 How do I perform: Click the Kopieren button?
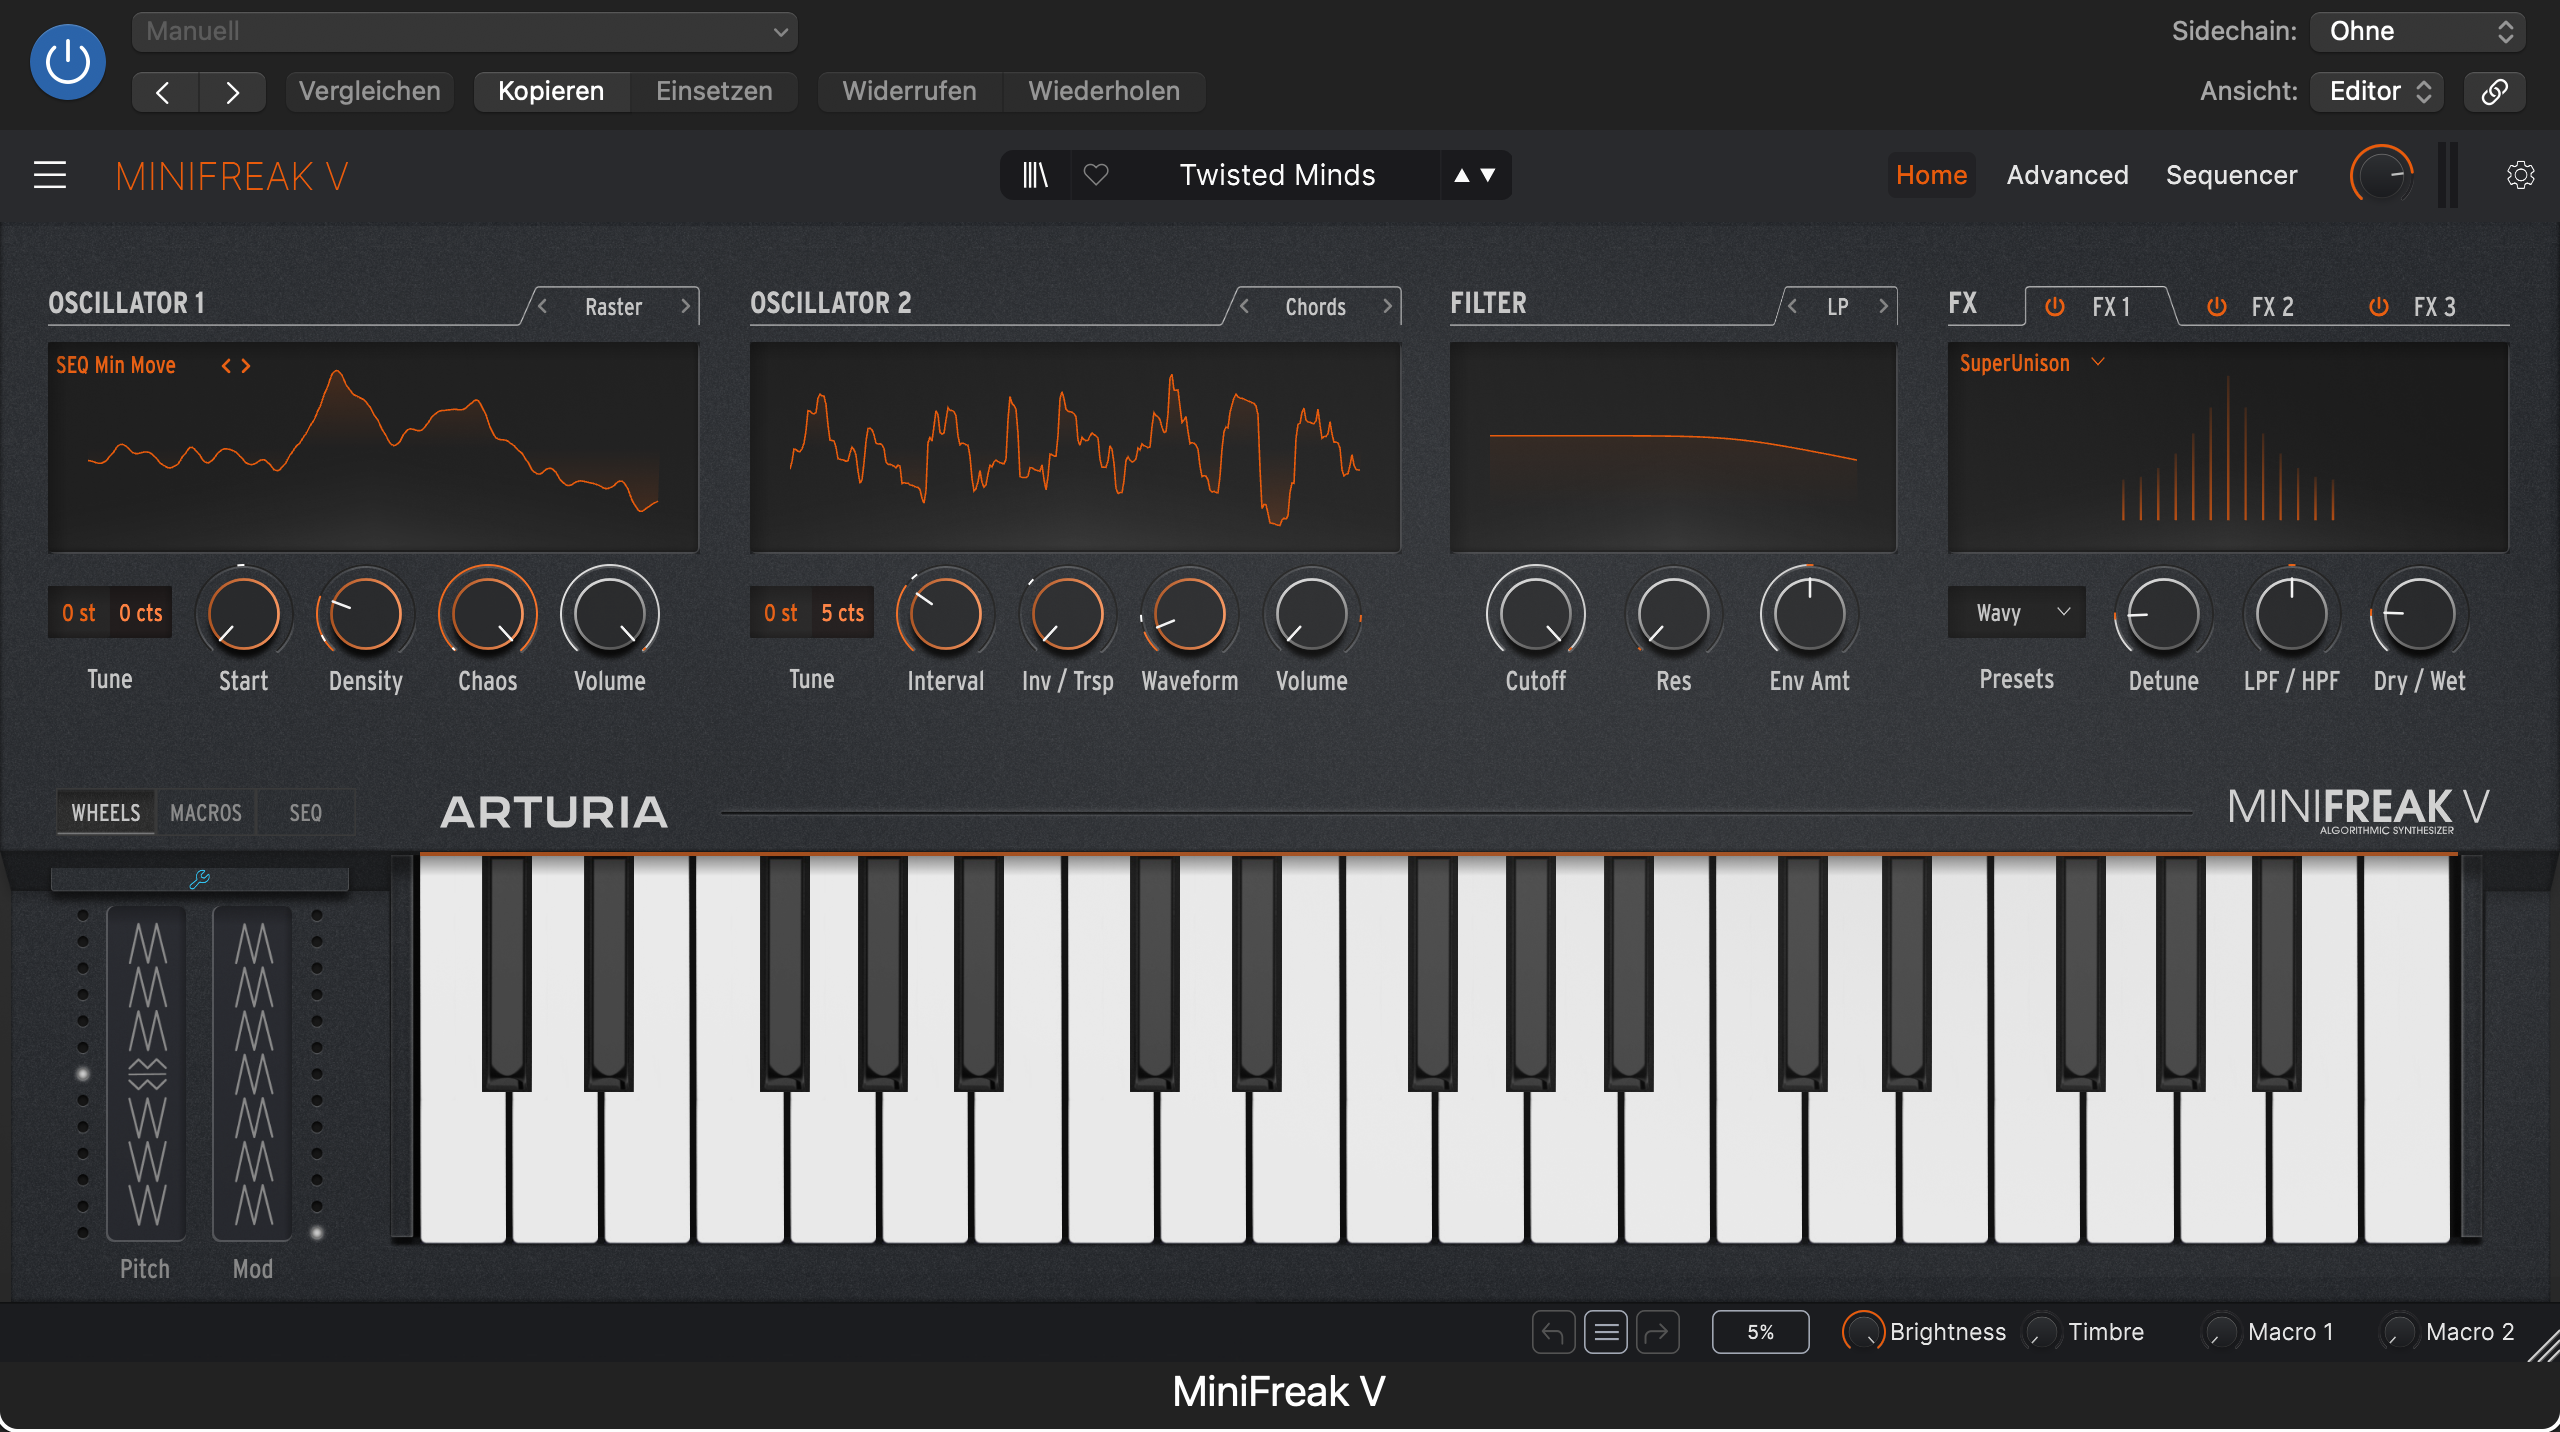point(551,91)
